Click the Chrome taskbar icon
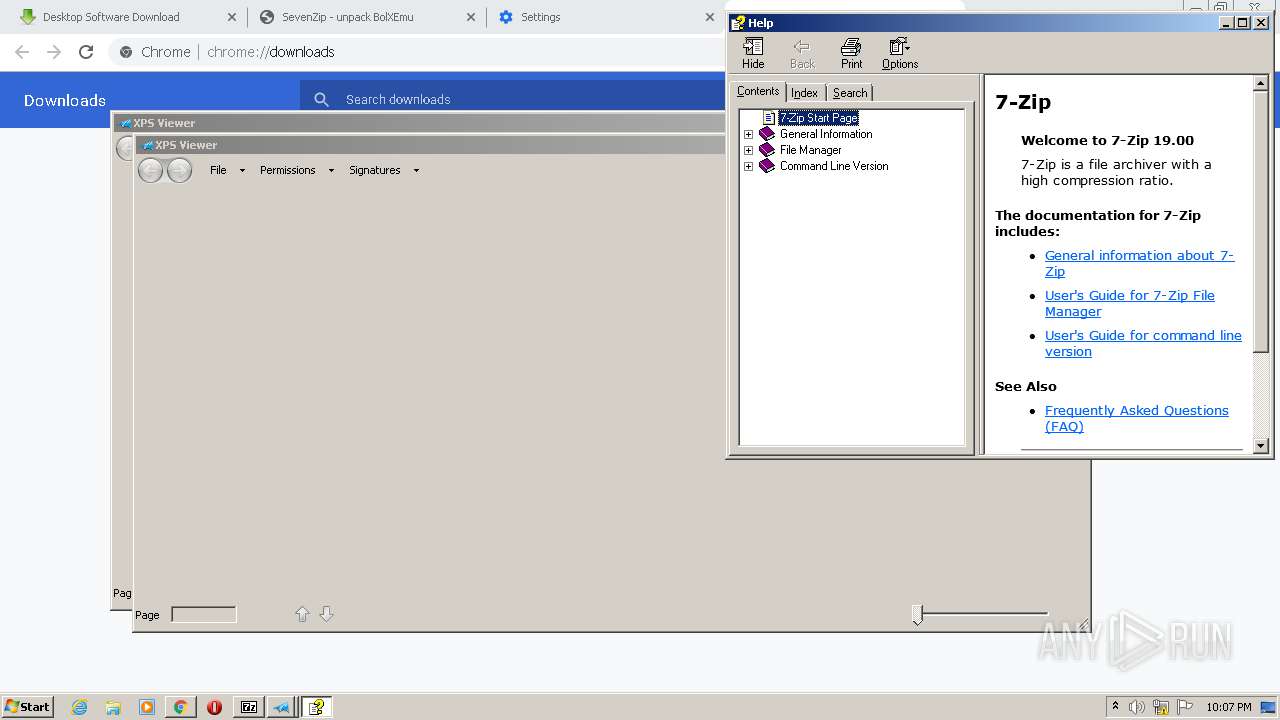The height and width of the screenshot is (720, 1280). 180,707
